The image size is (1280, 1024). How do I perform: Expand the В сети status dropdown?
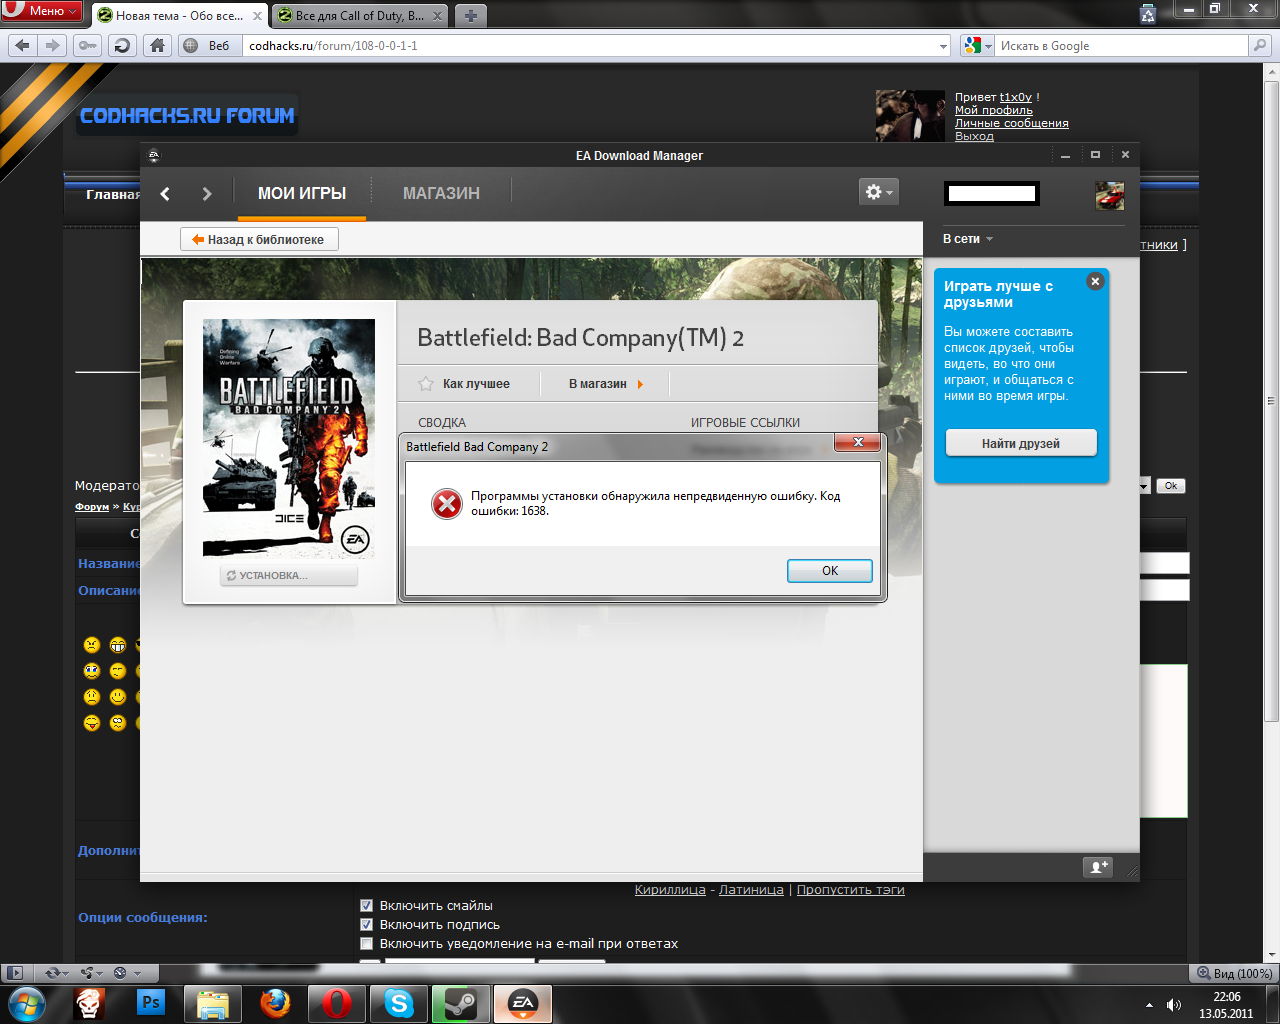coord(968,239)
